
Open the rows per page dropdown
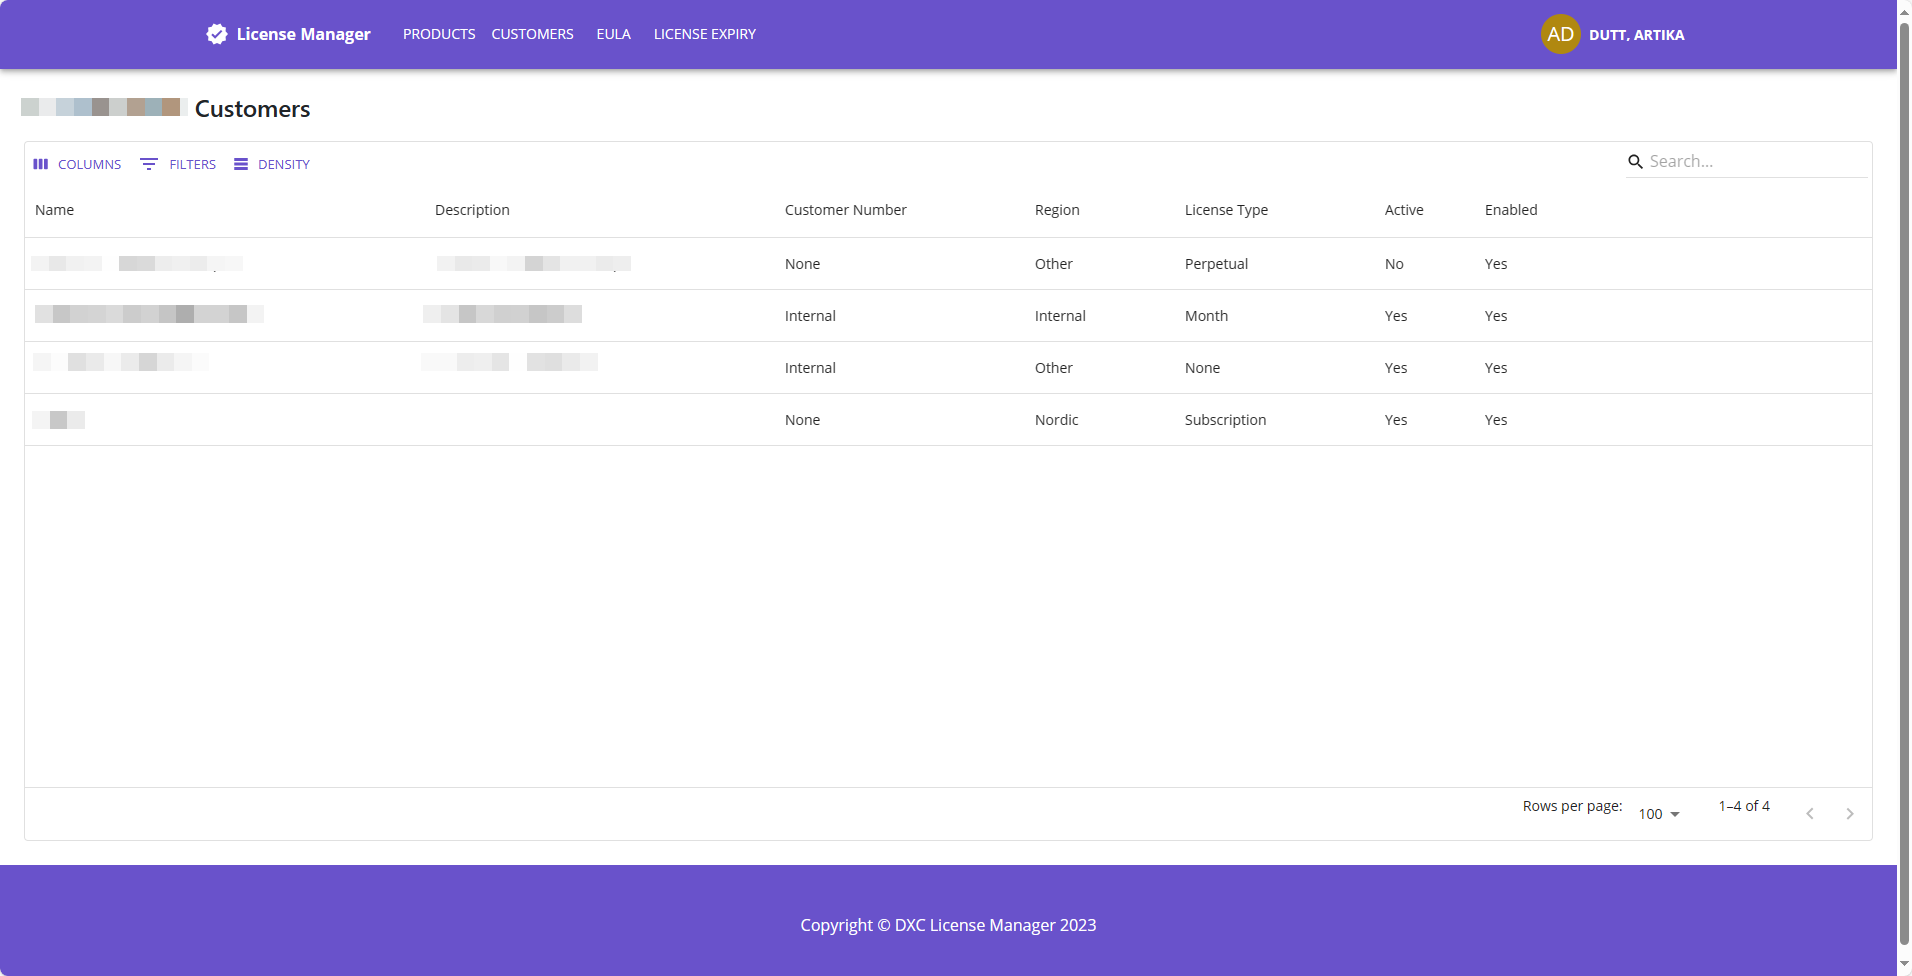coord(1659,814)
